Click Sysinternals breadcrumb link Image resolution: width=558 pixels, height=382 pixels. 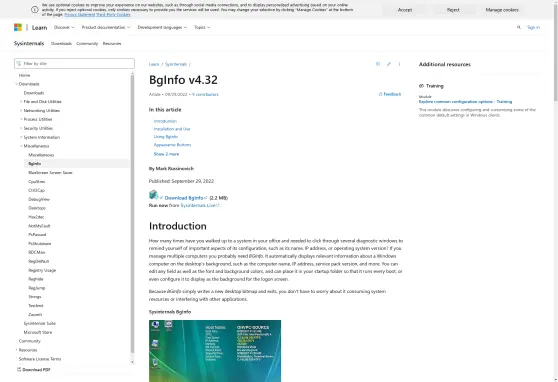point(176,64)
